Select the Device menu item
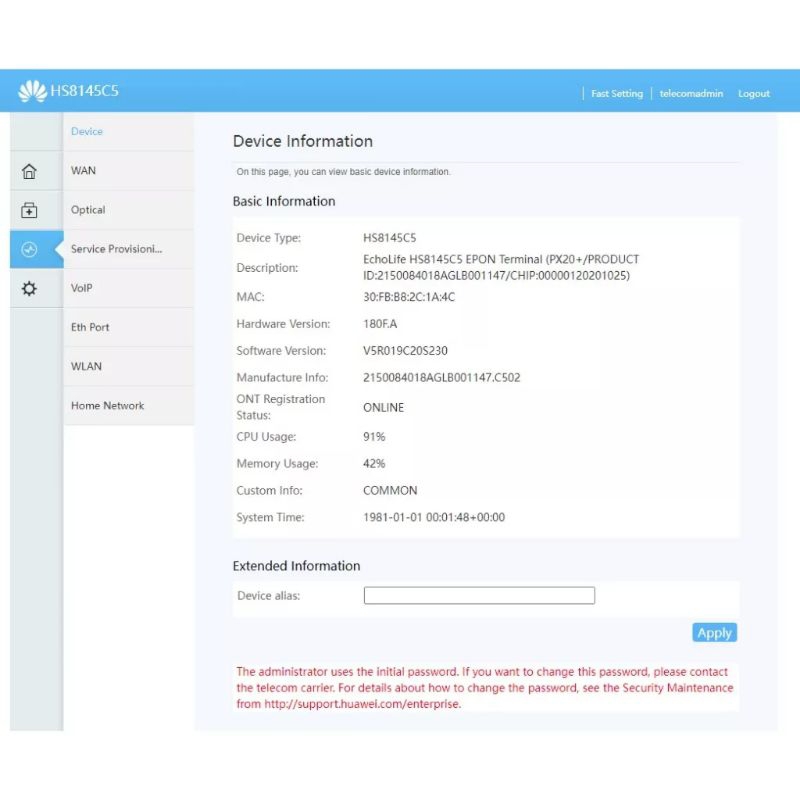Screen dimensions: 800x800 87,132
